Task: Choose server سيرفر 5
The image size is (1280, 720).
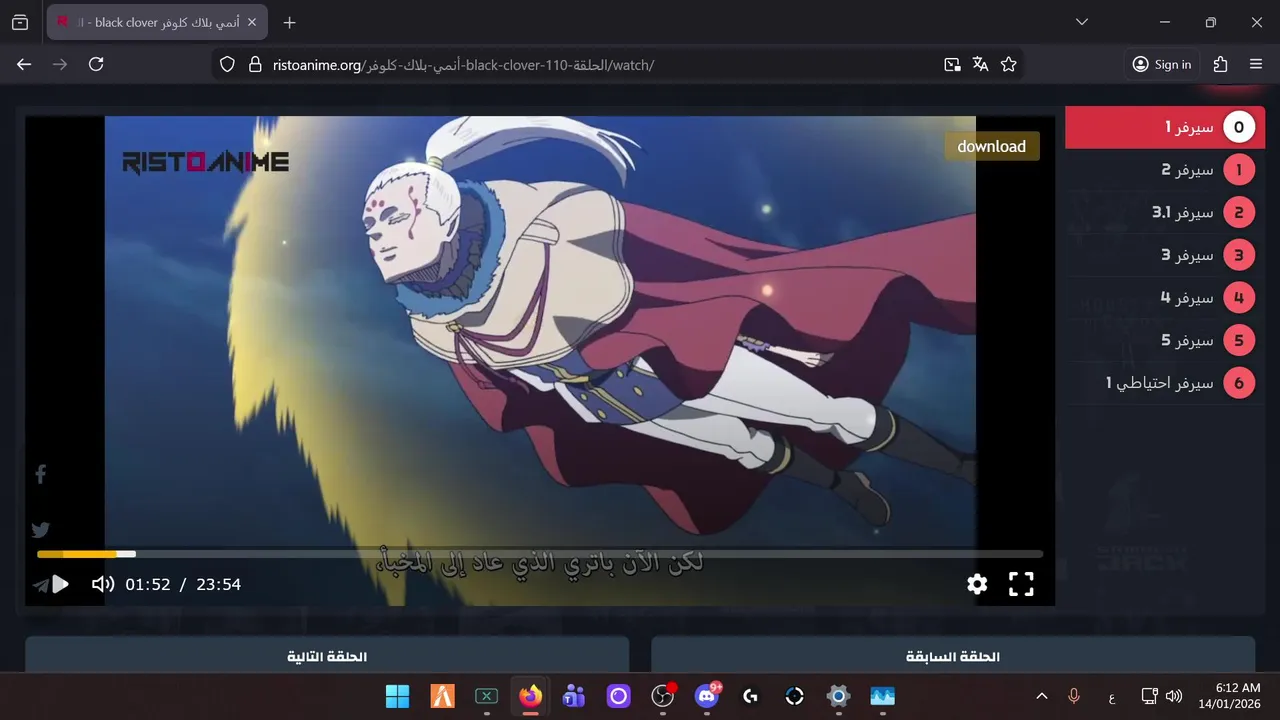Action: (x=1165, y=340)
